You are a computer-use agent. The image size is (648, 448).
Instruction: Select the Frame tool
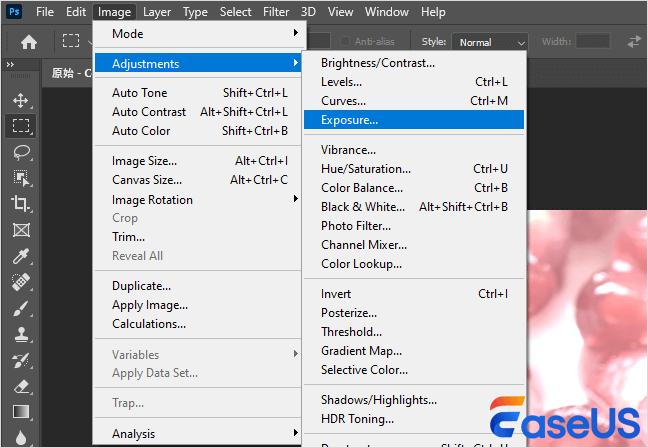20,230
